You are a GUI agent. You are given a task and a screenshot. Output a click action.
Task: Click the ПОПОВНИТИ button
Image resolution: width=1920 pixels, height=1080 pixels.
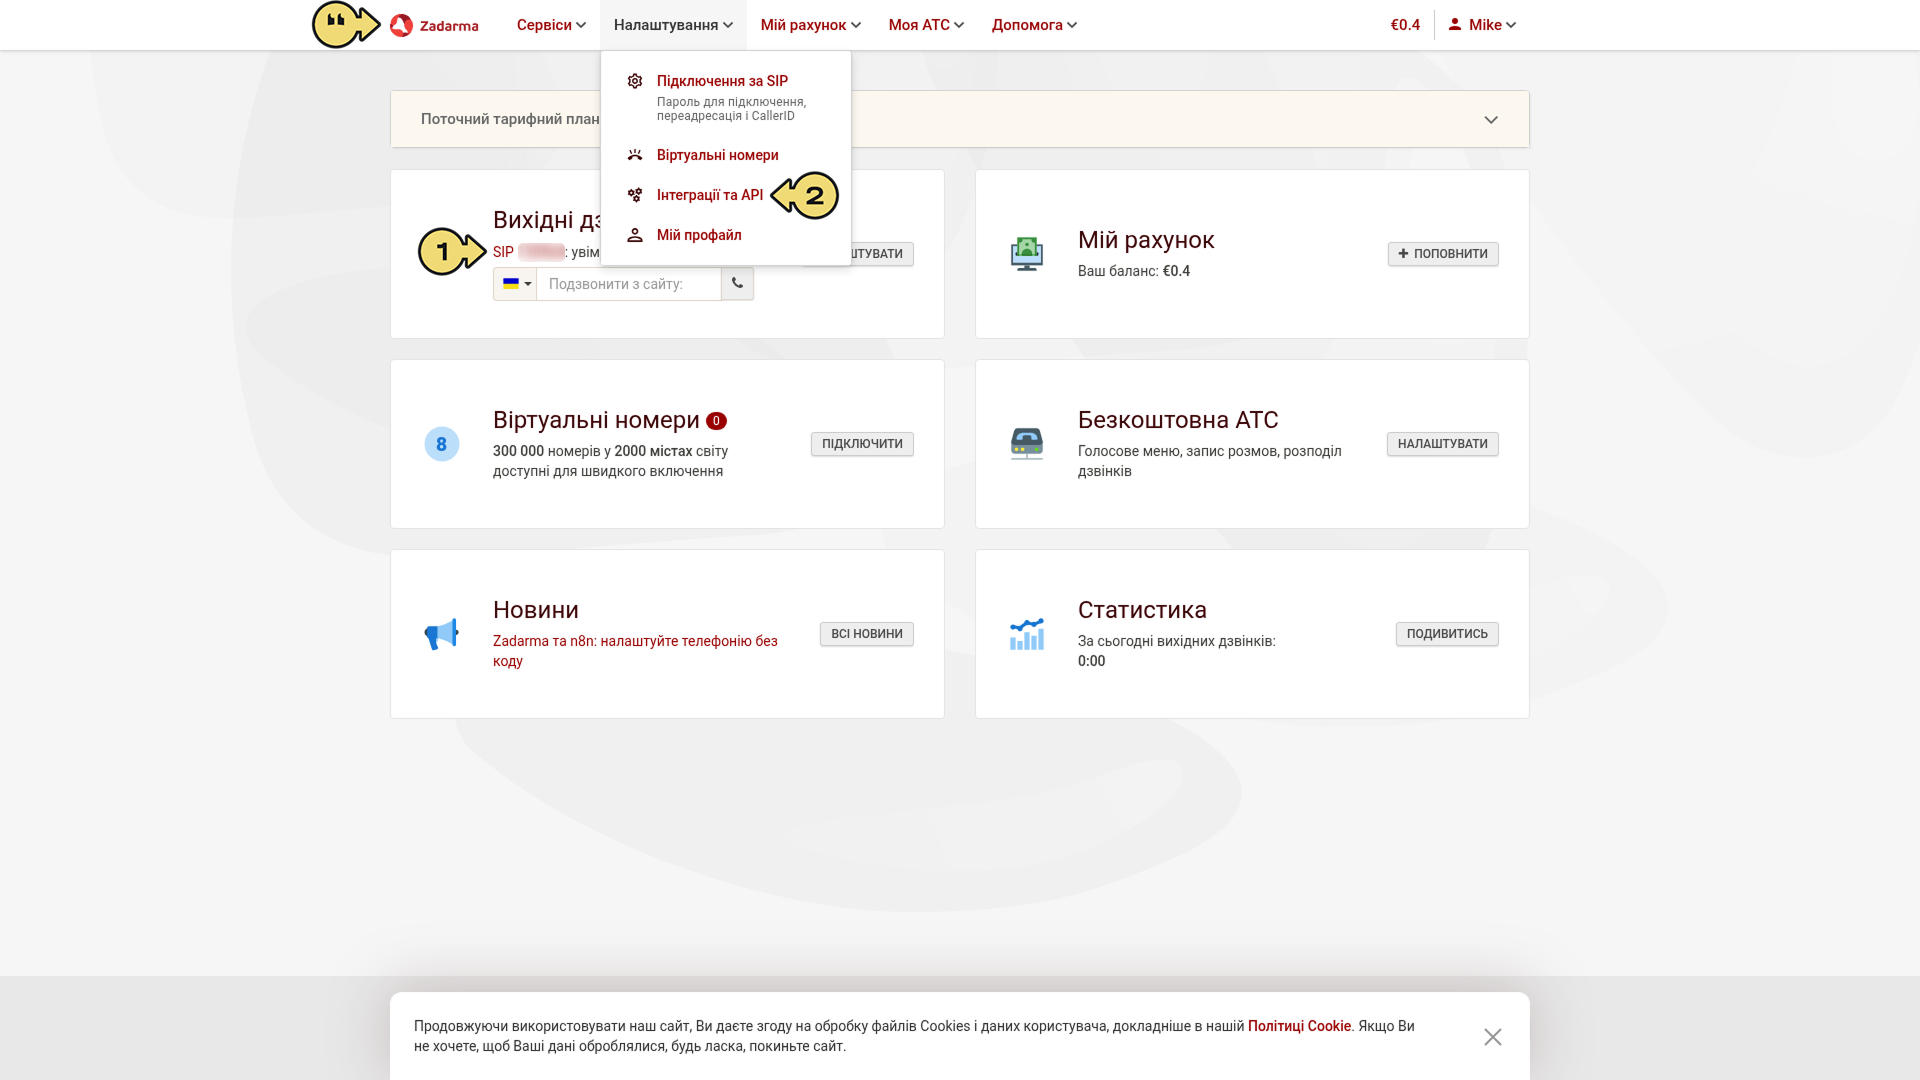pyautogui.click(x=1443, y=254)
